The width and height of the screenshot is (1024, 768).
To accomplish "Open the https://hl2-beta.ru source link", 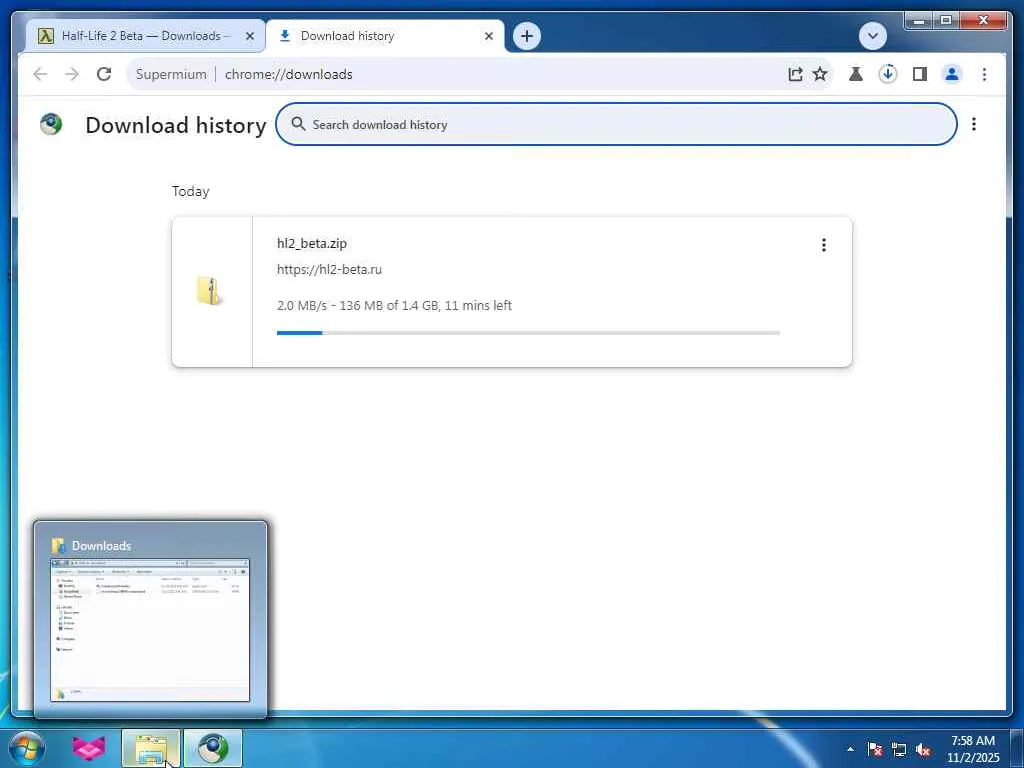I will (329, 269).
